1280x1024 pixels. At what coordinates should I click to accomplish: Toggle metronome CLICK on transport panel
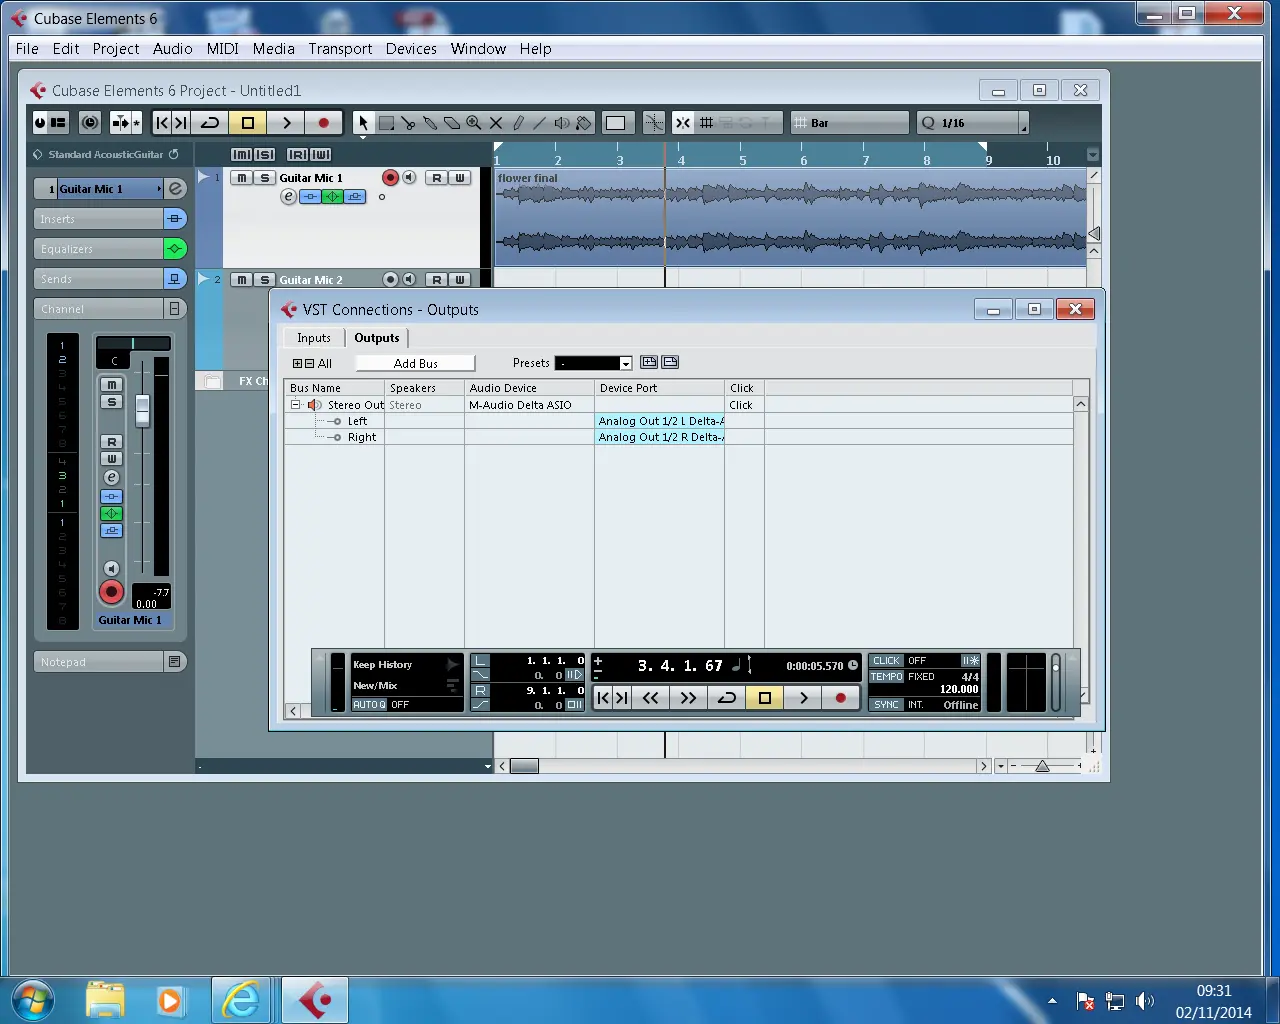coord(886,661)
